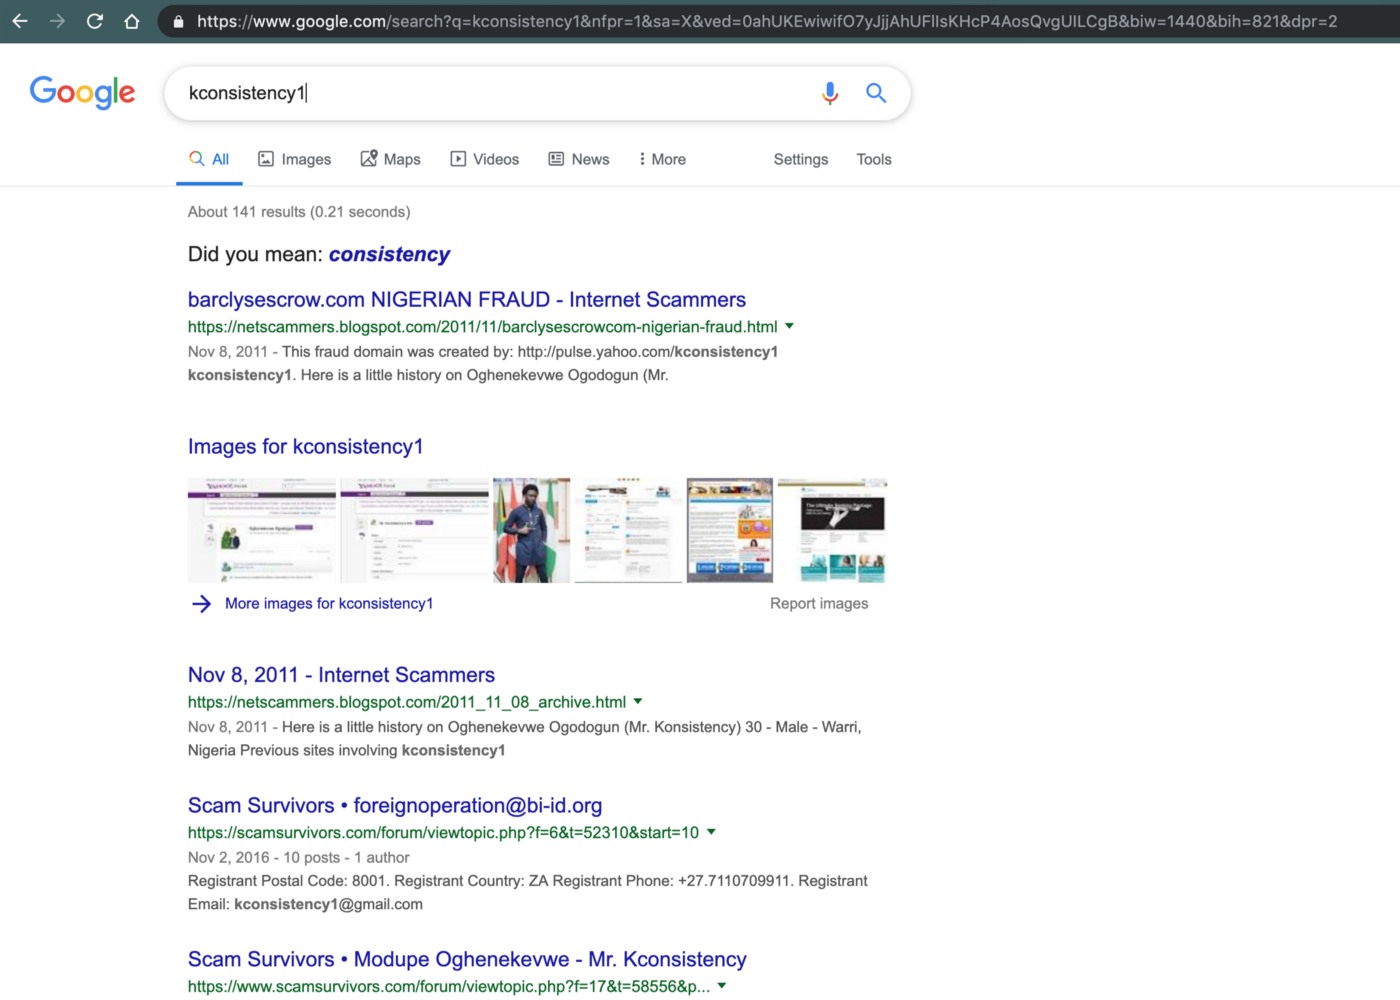This screenshot has height=1000, width=1400.
Task: Open Scam Survivors Modupe Oghenekevwe result
Action: pos(467,960)
